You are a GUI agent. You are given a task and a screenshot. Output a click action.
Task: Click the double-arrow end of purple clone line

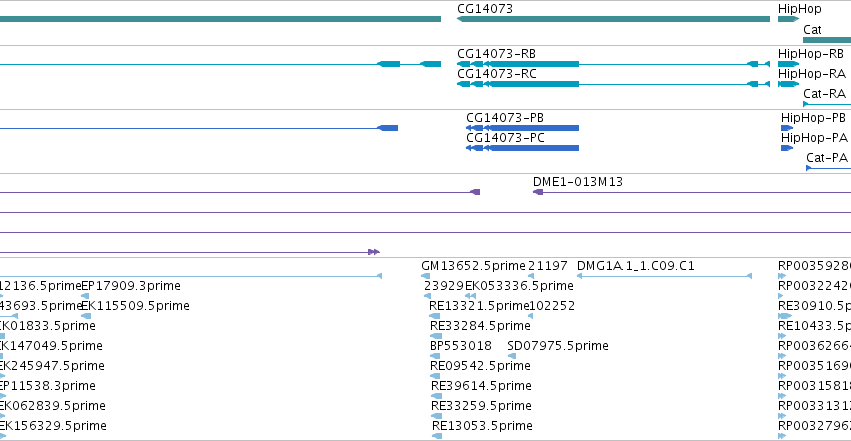374,252
